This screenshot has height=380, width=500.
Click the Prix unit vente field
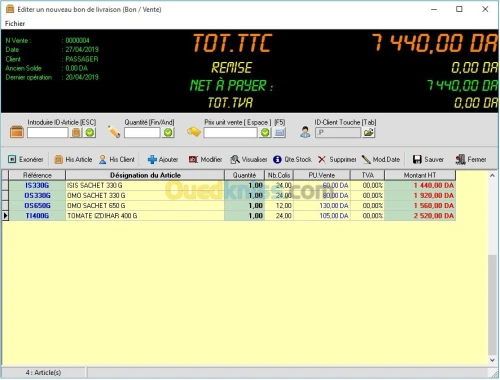pyautogui.click(x=230, y=133)
